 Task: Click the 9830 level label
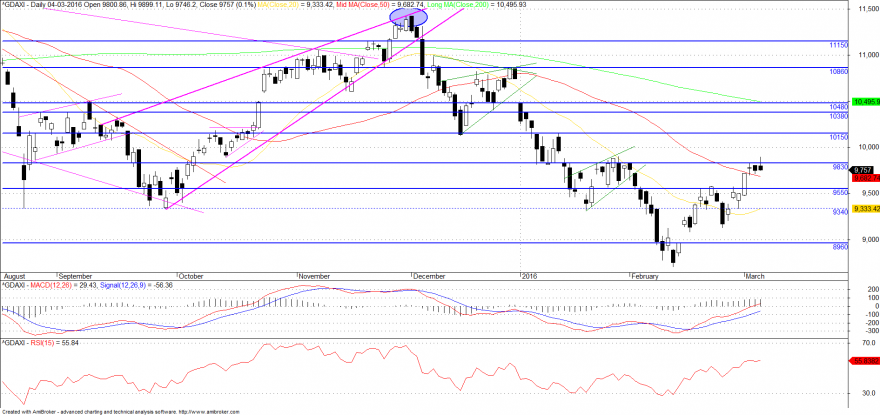pyautogui.click(x=840, y=167)
